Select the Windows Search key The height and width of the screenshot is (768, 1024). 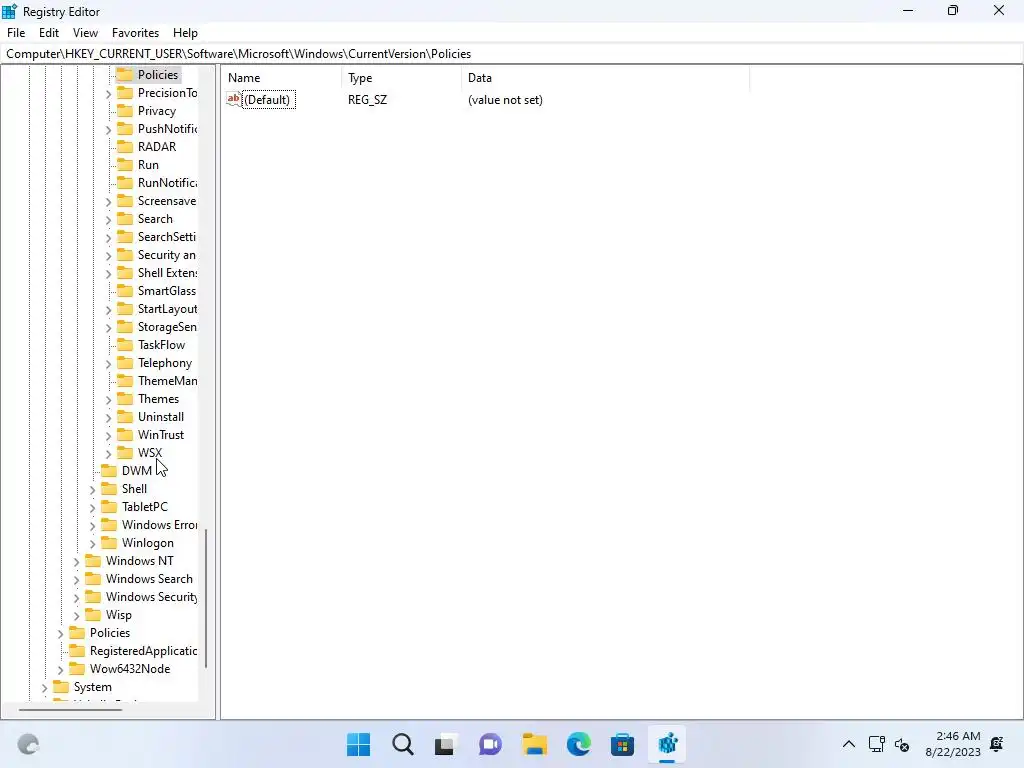coord(150,579)
